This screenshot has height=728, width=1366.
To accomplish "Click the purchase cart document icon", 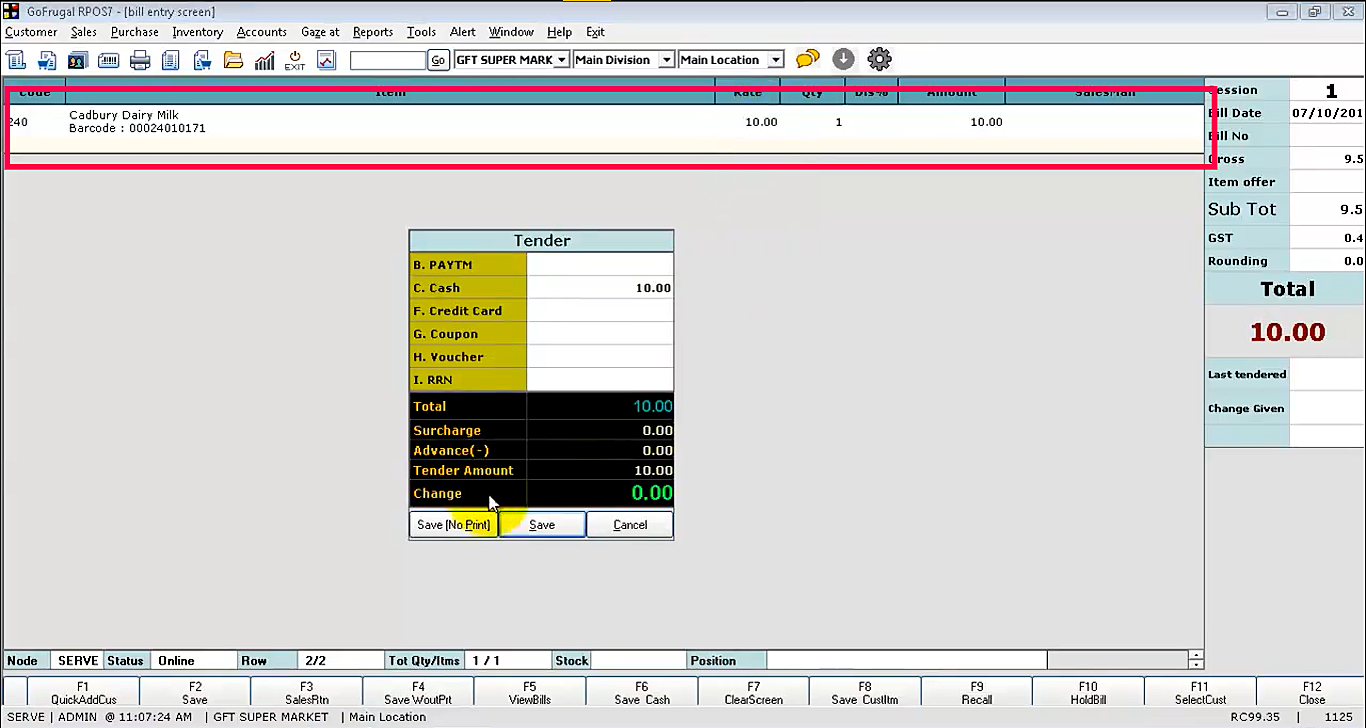I will [x=202, y=60].
